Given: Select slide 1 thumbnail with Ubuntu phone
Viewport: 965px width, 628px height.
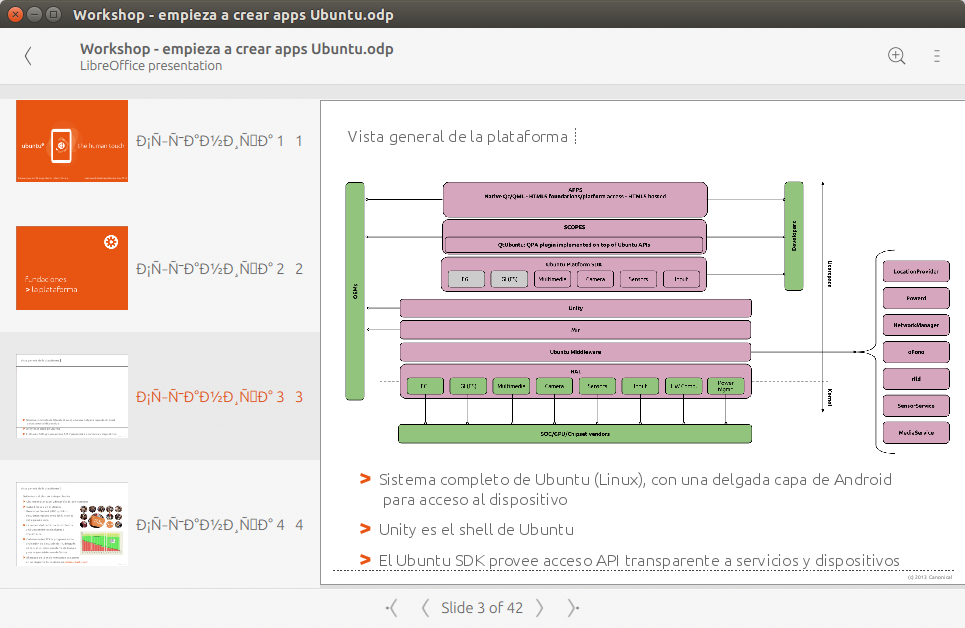Looking at the screenshot, I should pos(72,141).
